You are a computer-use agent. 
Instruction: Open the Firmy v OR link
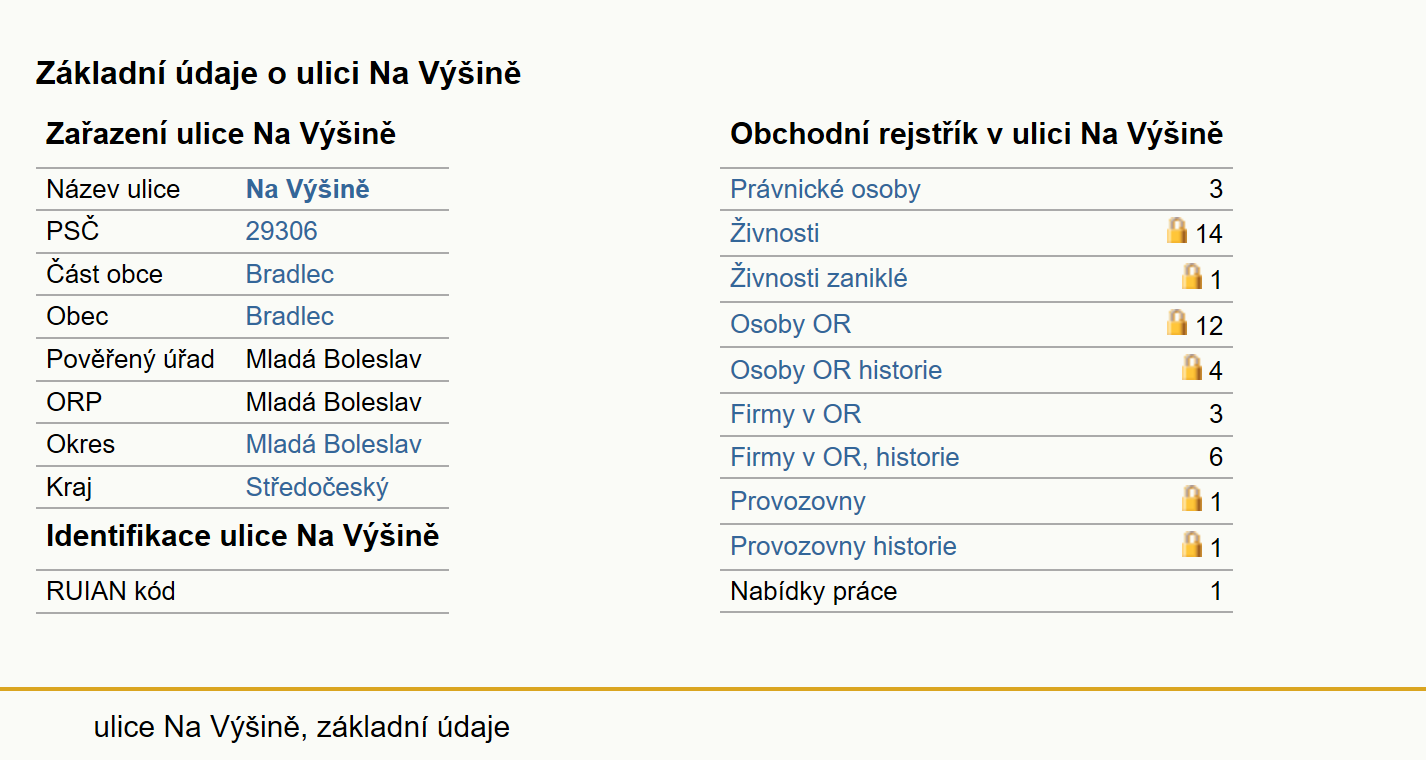click(x=796, y=414)
